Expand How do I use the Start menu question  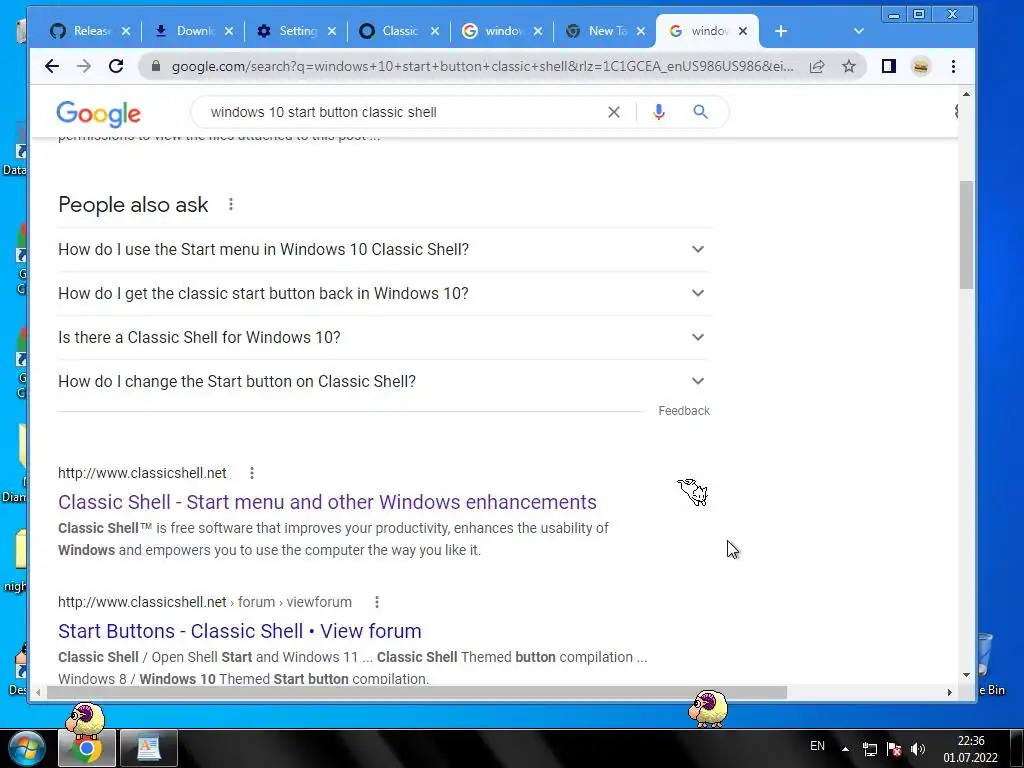point(383,249)
